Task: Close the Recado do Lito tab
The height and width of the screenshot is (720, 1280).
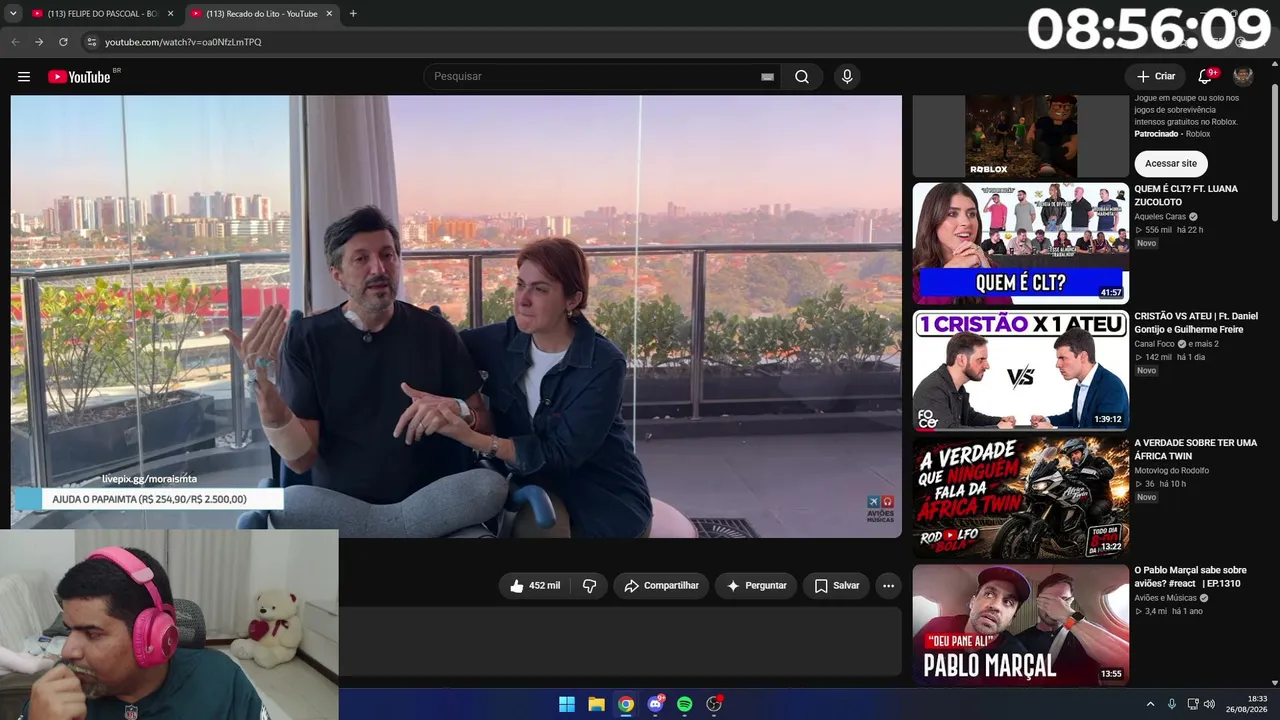Action: point(329,14)
